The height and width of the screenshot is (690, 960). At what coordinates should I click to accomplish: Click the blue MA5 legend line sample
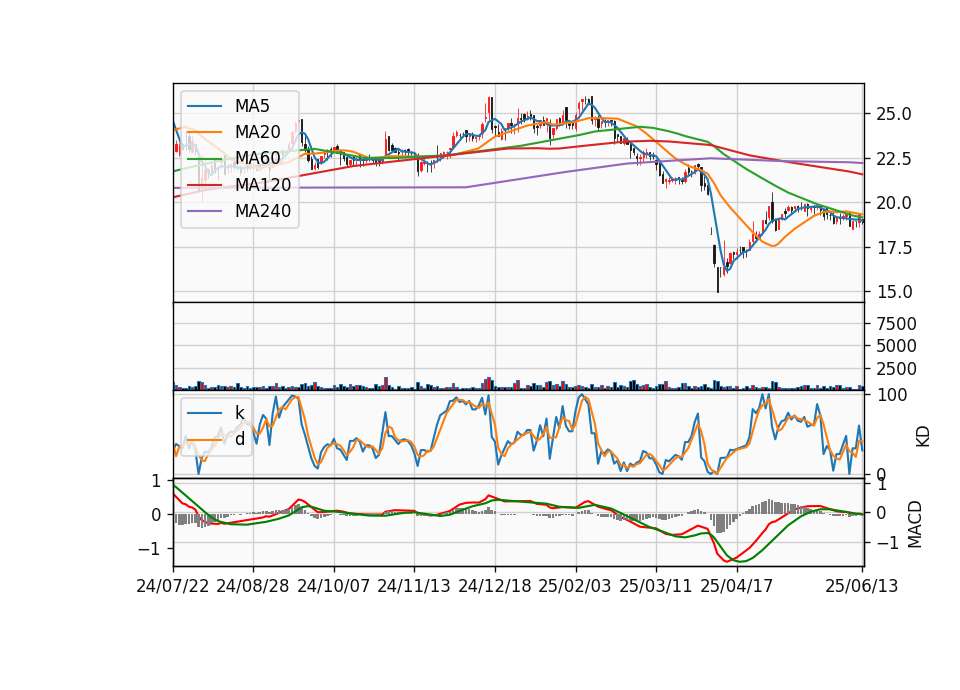pos(204,106)
